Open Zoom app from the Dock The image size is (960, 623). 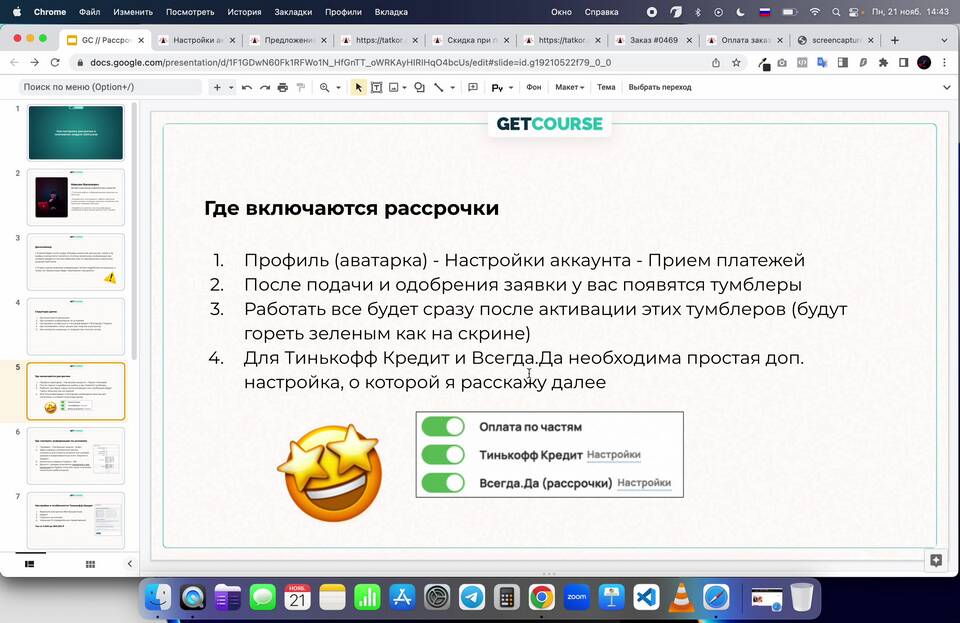coord(577,597)
